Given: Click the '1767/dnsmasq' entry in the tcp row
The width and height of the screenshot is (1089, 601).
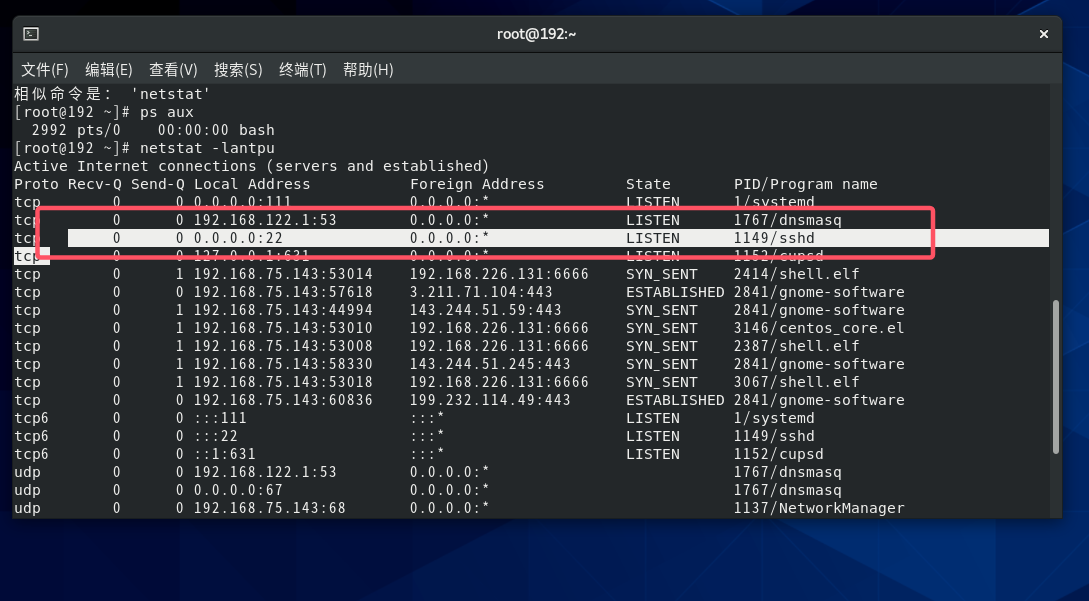Looking at the screenshot, I should 788,220.
